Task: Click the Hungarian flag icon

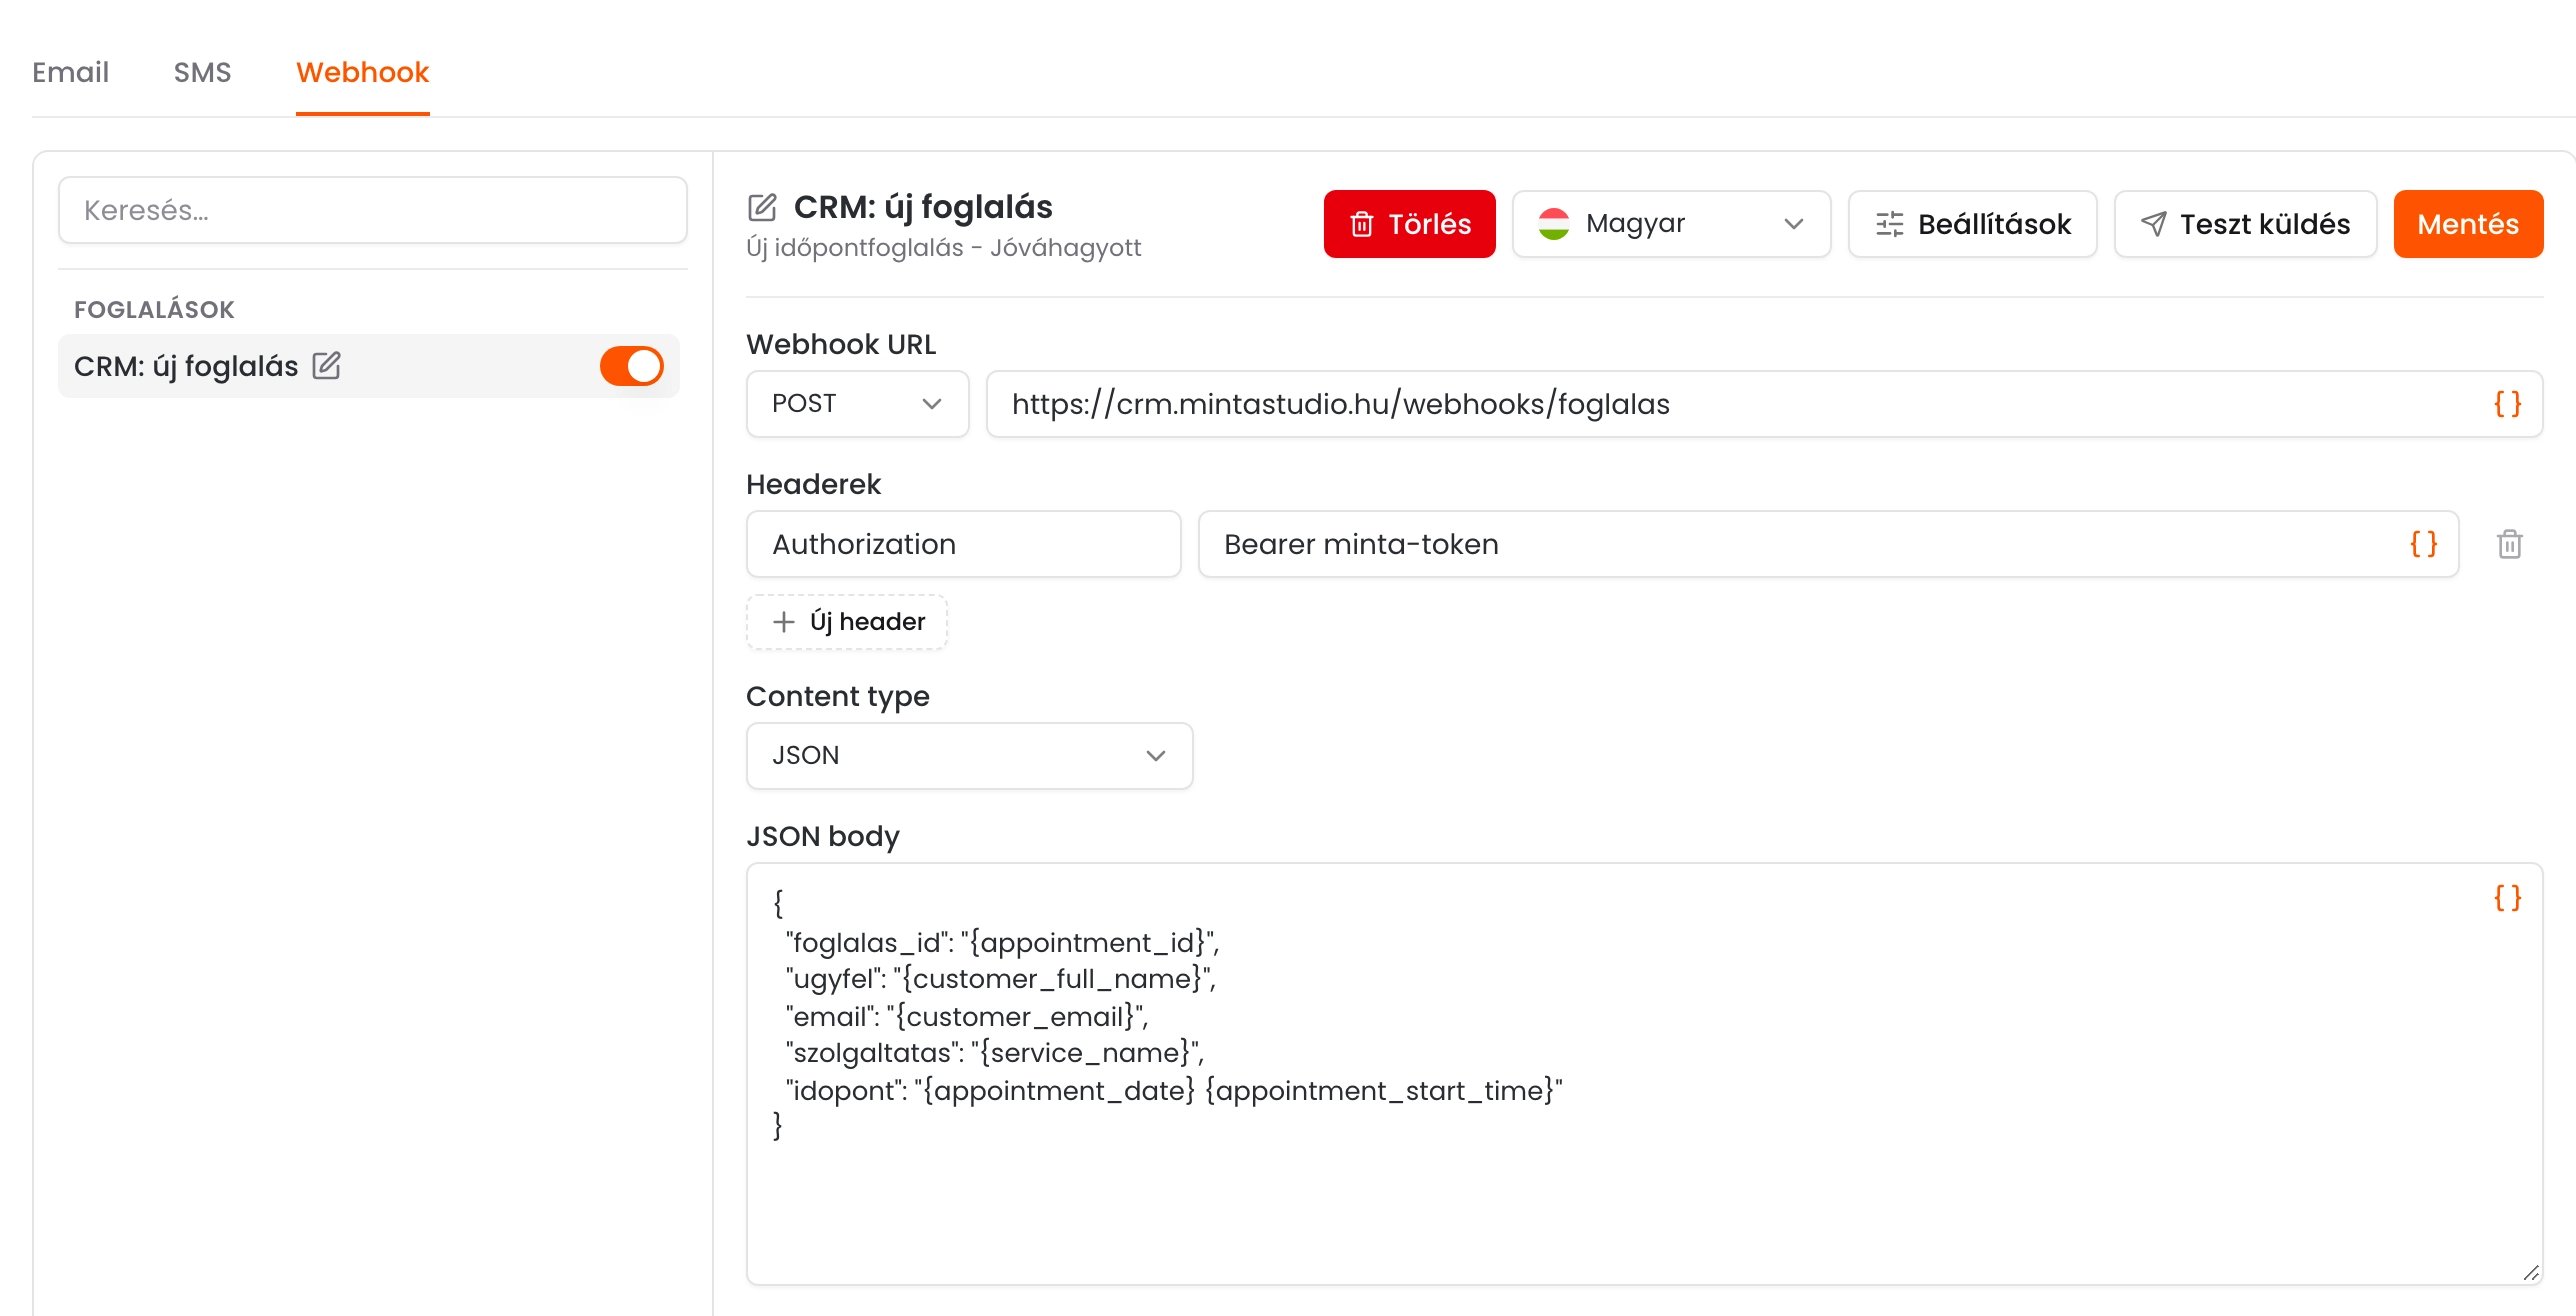Action: click(1553, 224)
